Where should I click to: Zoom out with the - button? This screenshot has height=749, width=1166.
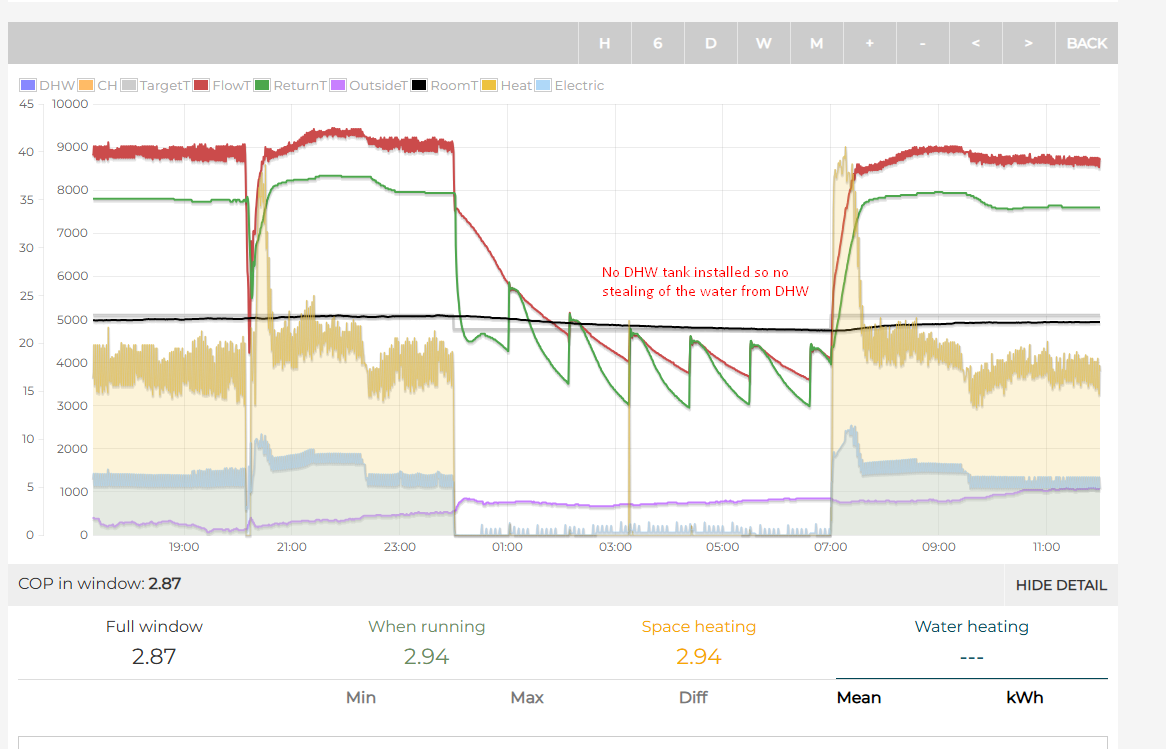pos(922,43)
